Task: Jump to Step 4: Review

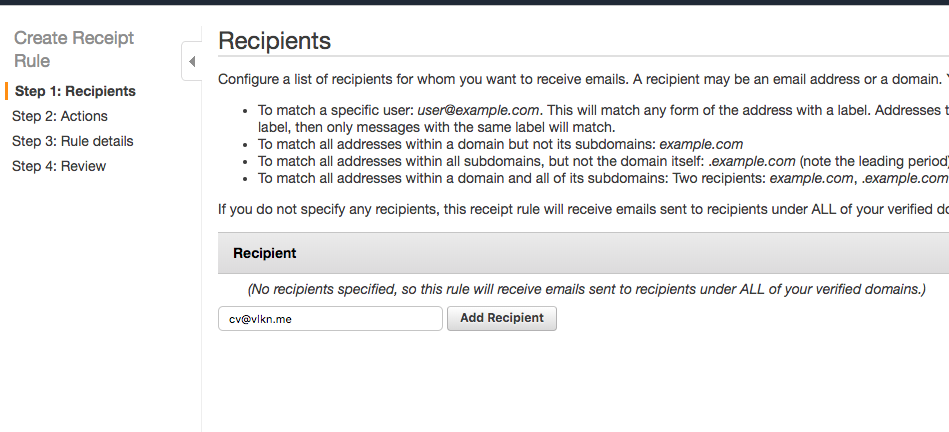Action: tap(59, 166)
